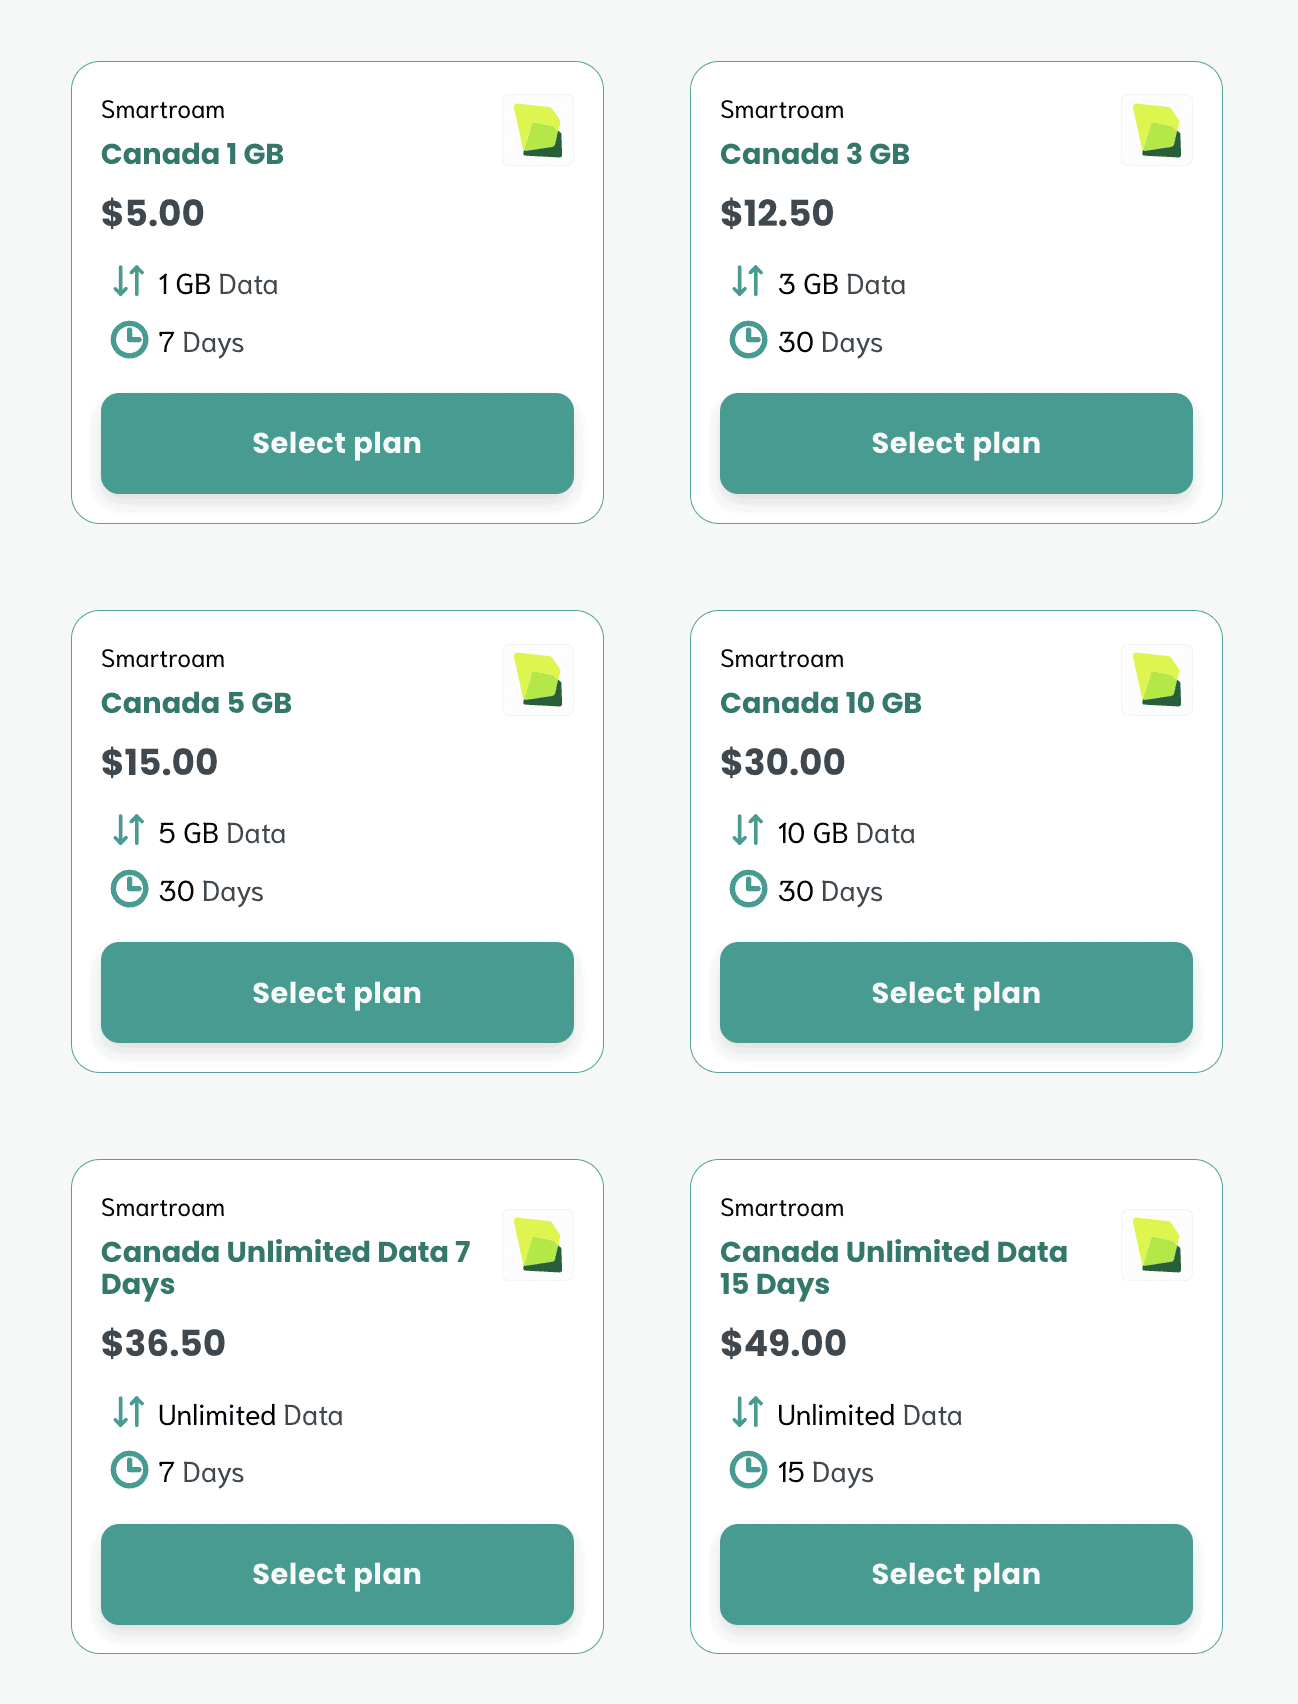Select plan for Canada Unlimited Data 7 Days
The width and height of the screenshot is (1298, 1704).
click(336, 1574)
